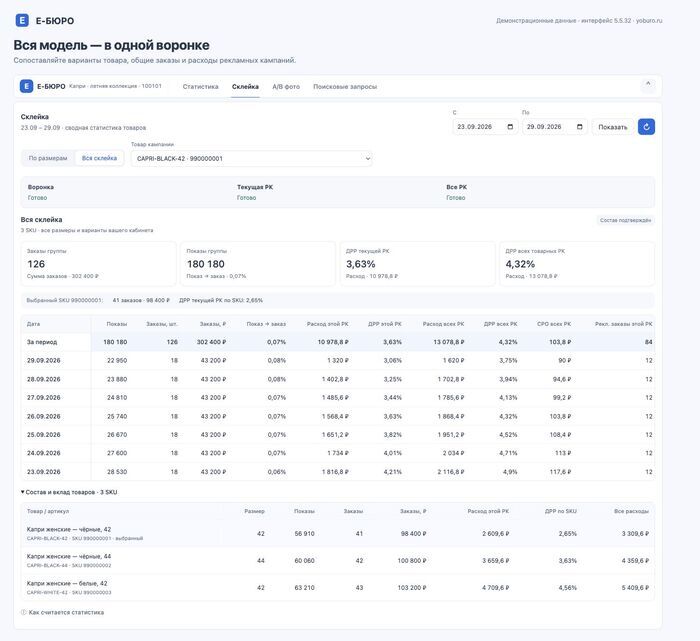This screenshot has height=641, width=700.
Task: Click the info icon beside Как считается статистика
Action: 24,612
